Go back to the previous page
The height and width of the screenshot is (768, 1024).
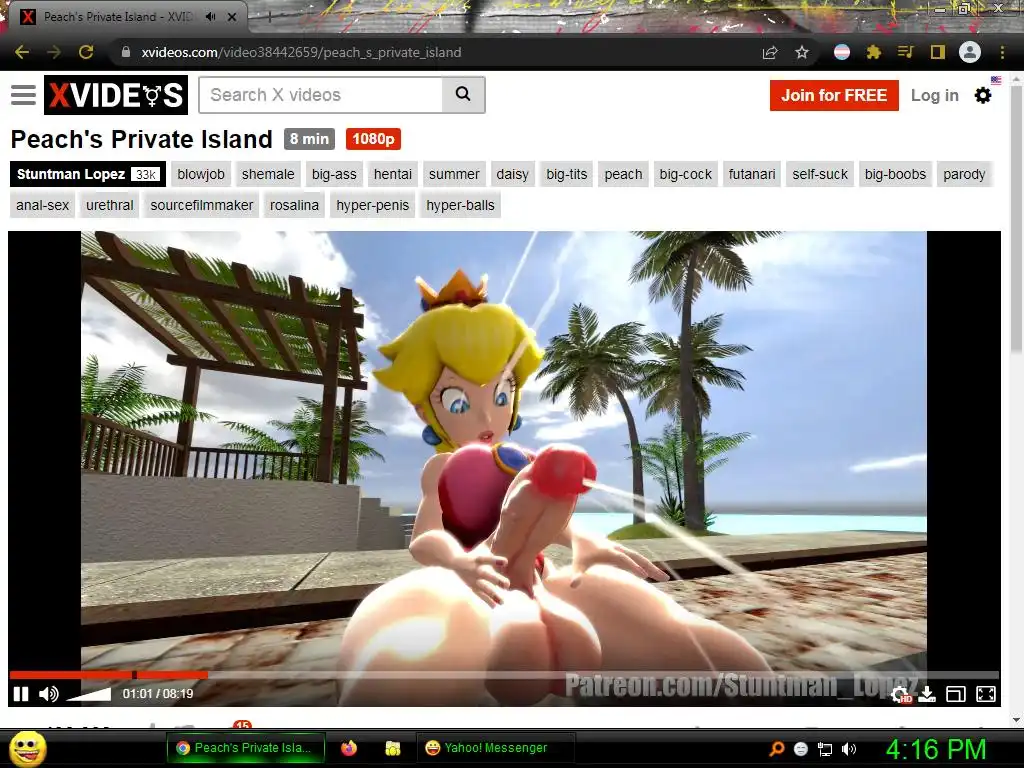[22, 52]
